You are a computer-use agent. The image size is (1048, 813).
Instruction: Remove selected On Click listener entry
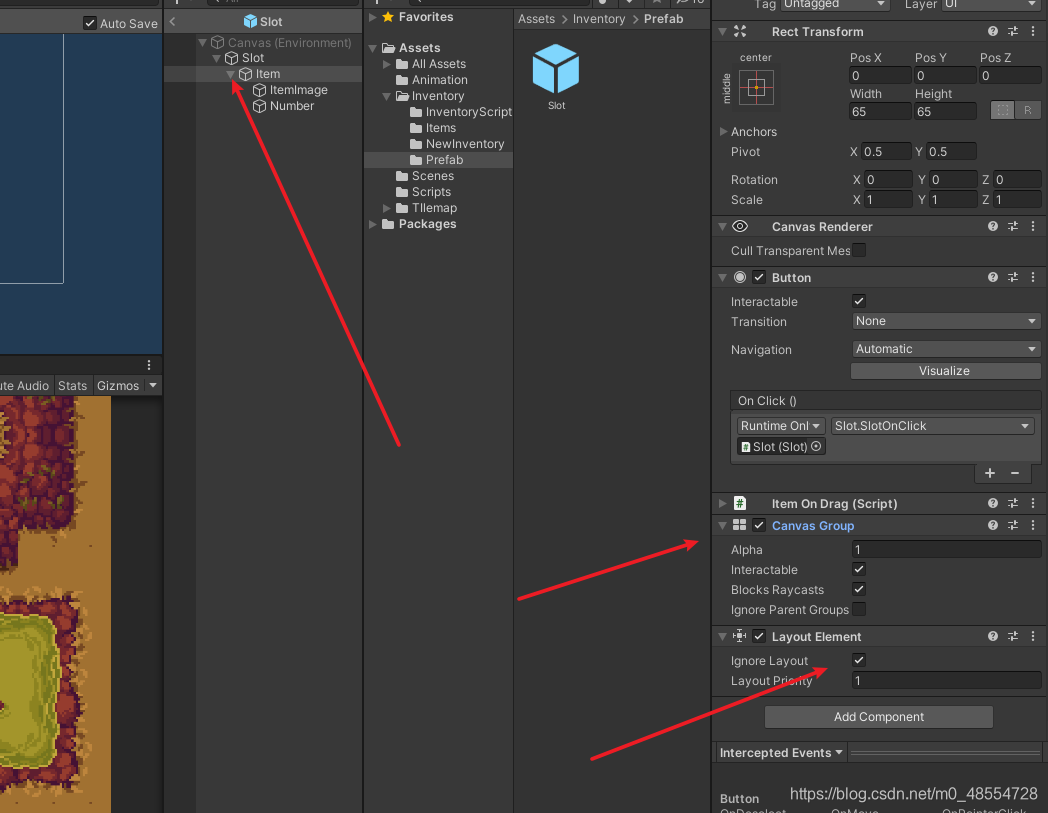click(1015, 473)
